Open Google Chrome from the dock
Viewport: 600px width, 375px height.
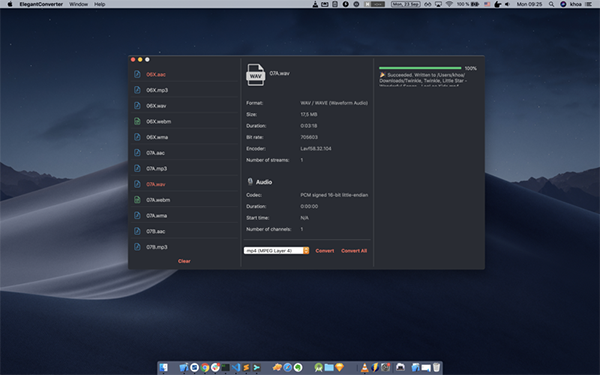[205, 368]
